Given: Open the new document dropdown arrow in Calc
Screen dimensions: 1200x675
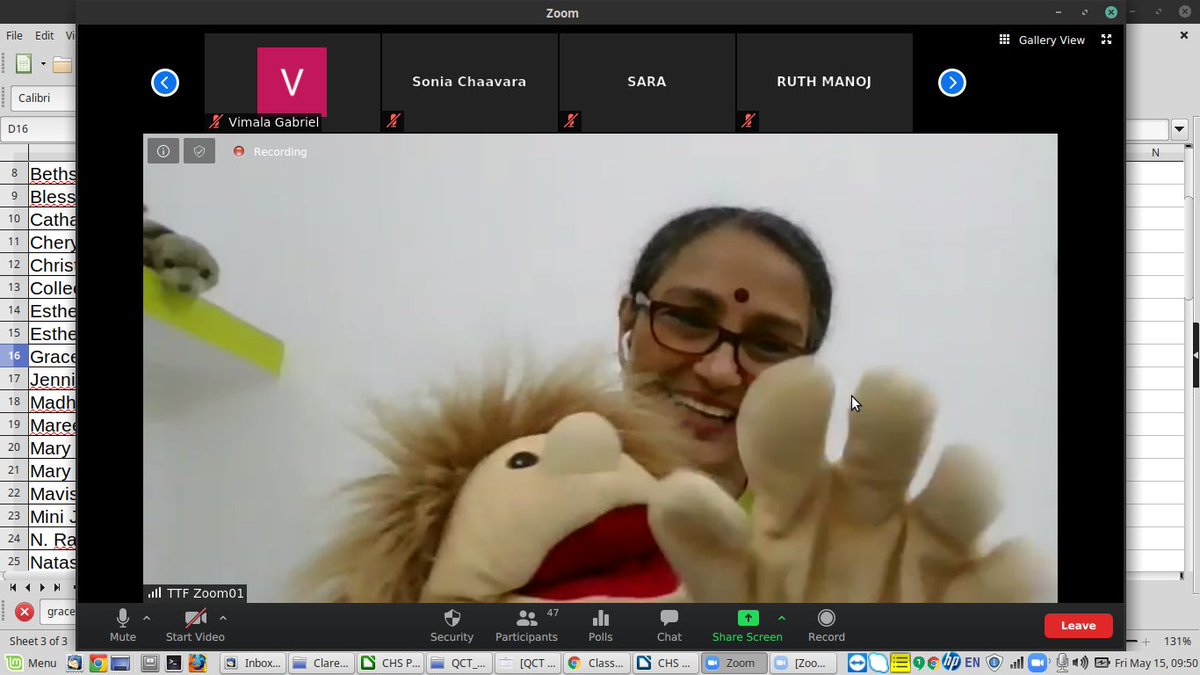Looking at the screenshot, I should [43, 65].
